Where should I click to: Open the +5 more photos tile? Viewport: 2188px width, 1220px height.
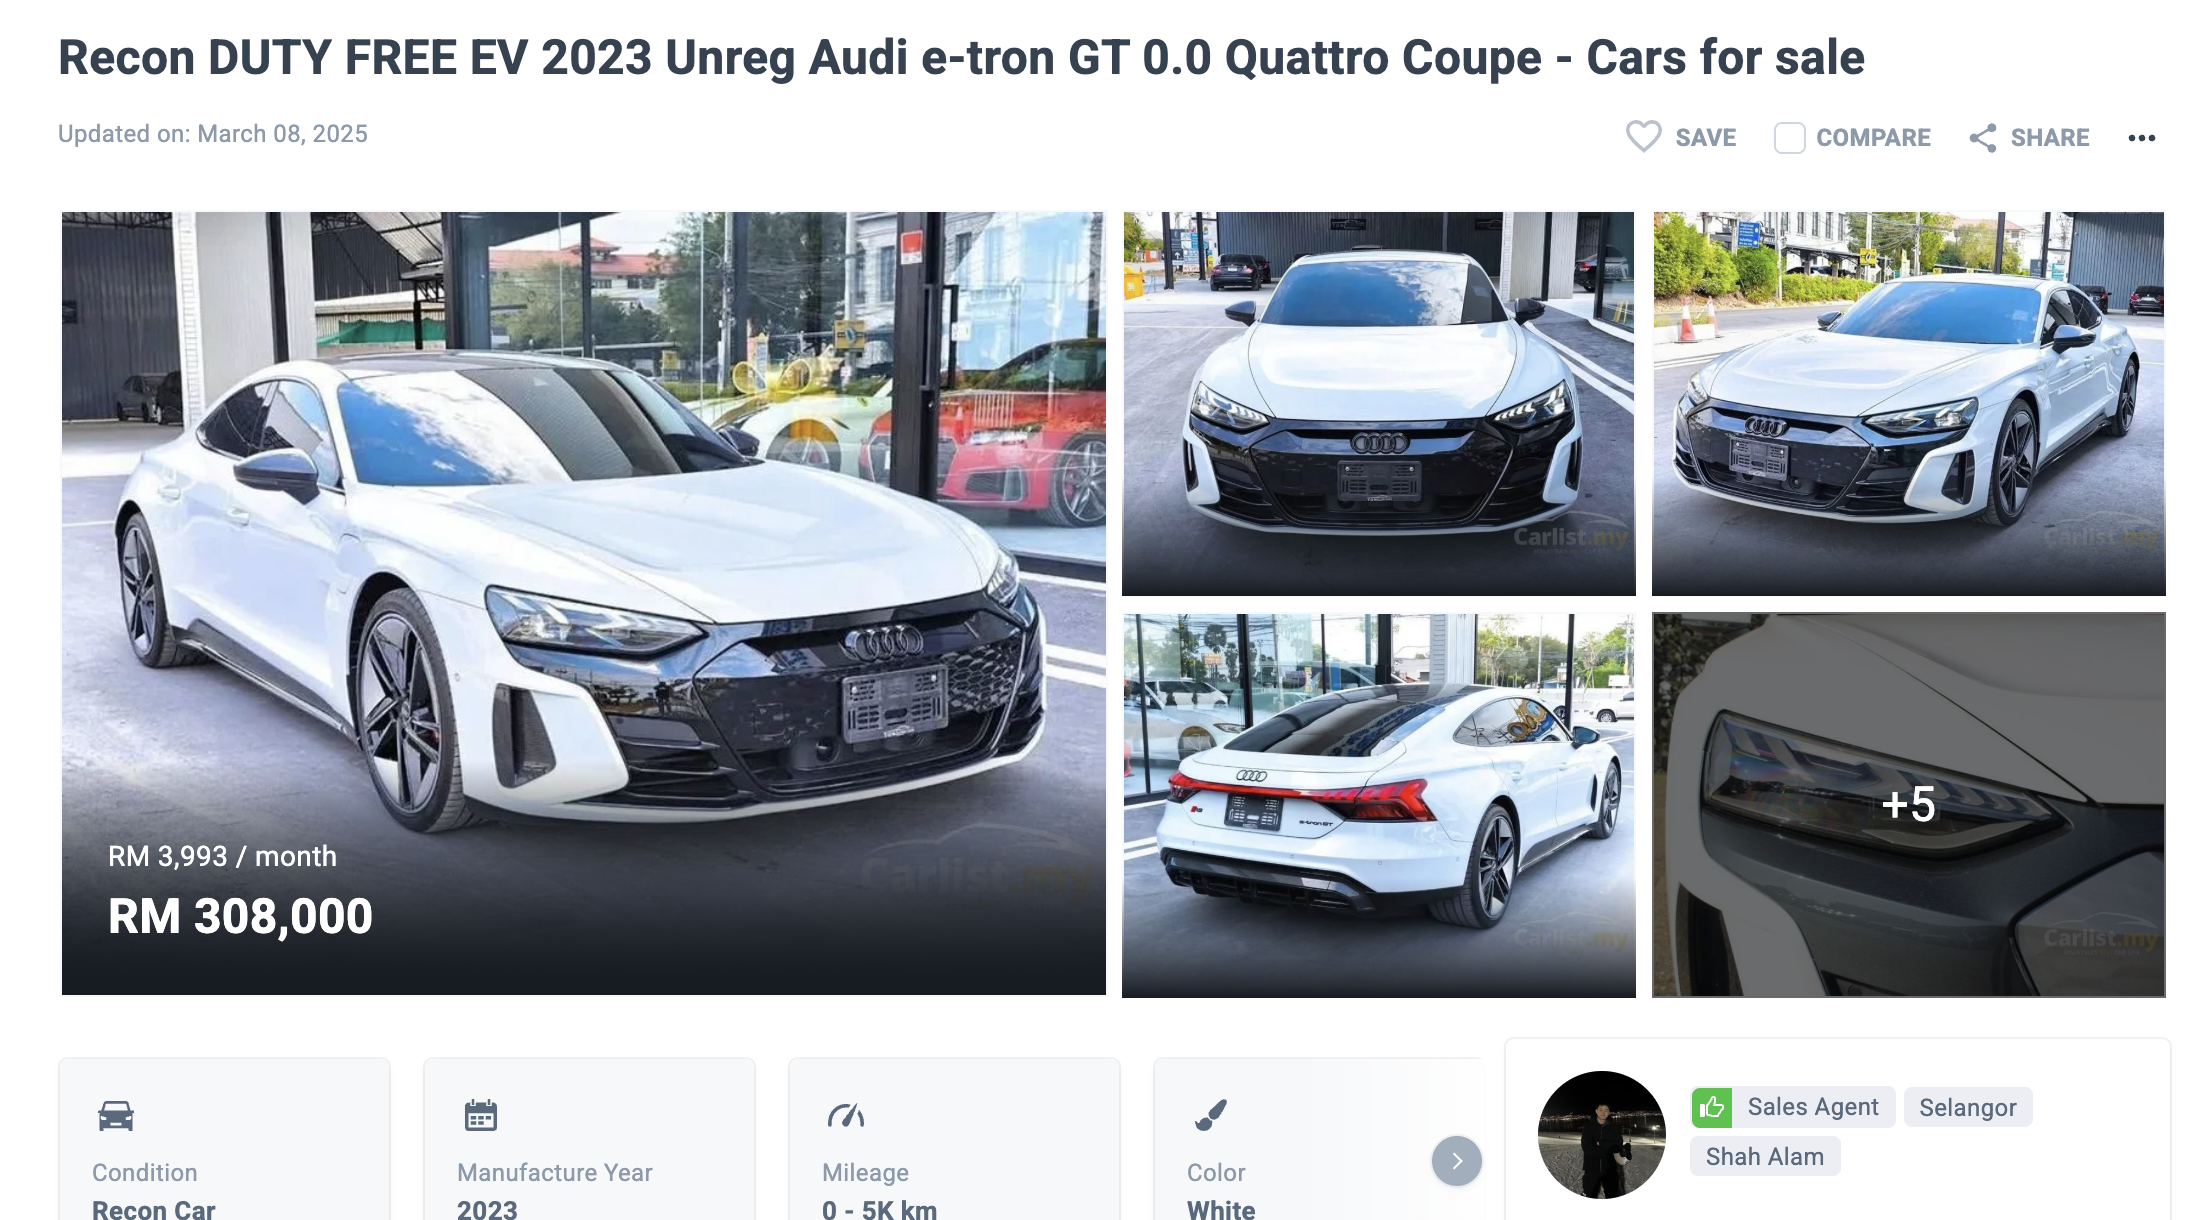[x=1909, y=805]
